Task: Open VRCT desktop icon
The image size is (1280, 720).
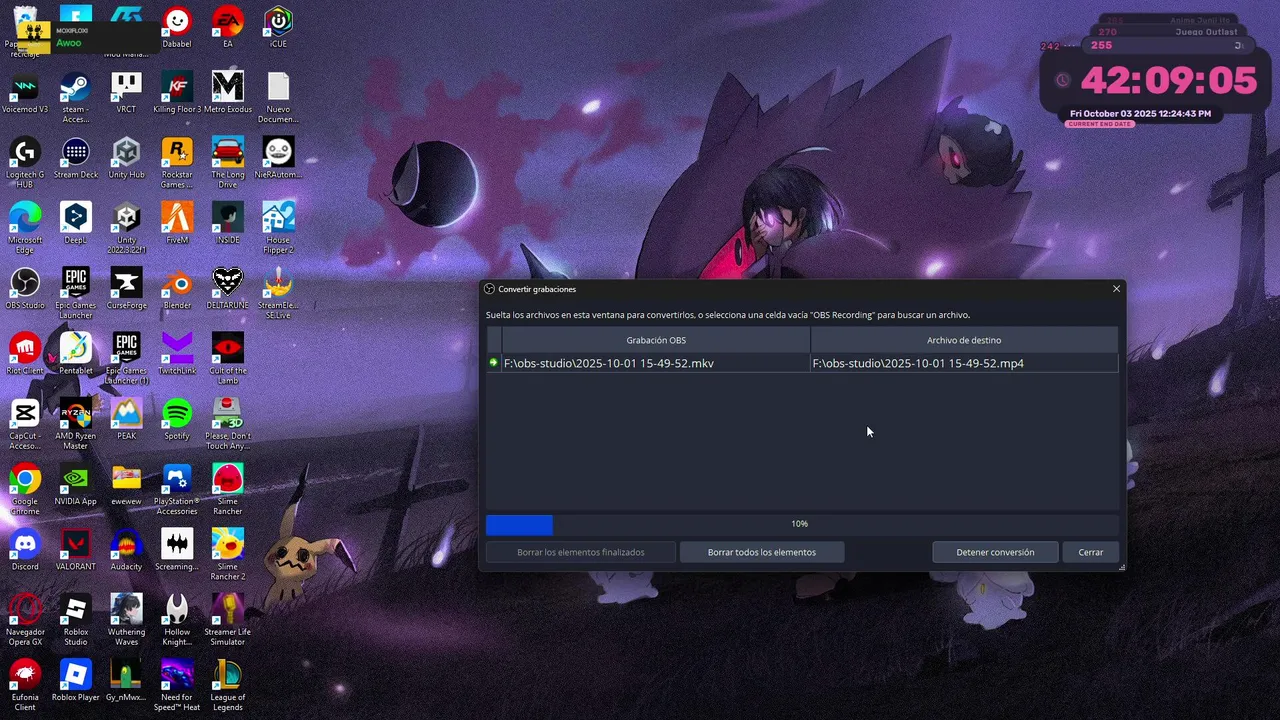Action: click(126, 93)
